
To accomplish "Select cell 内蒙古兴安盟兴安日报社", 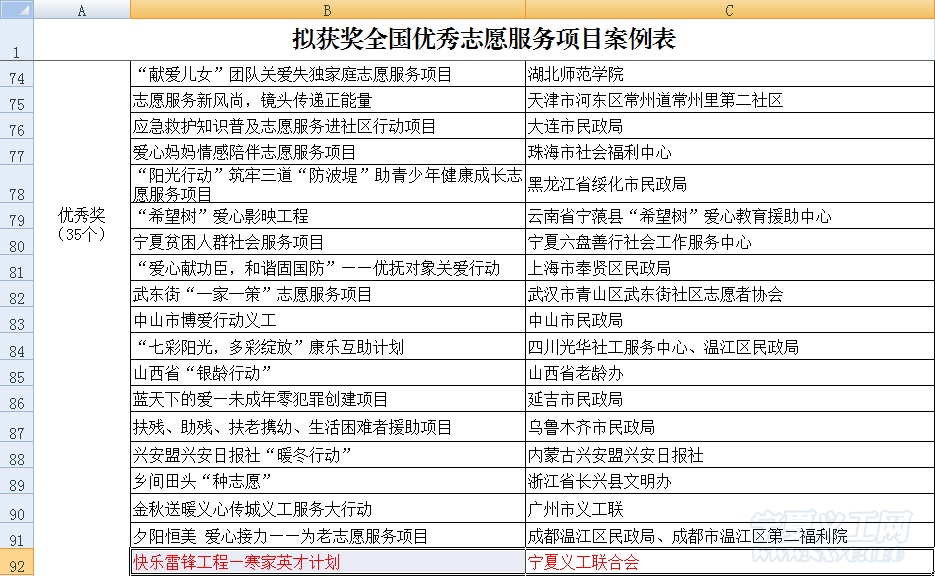I will tap(730, 455).
